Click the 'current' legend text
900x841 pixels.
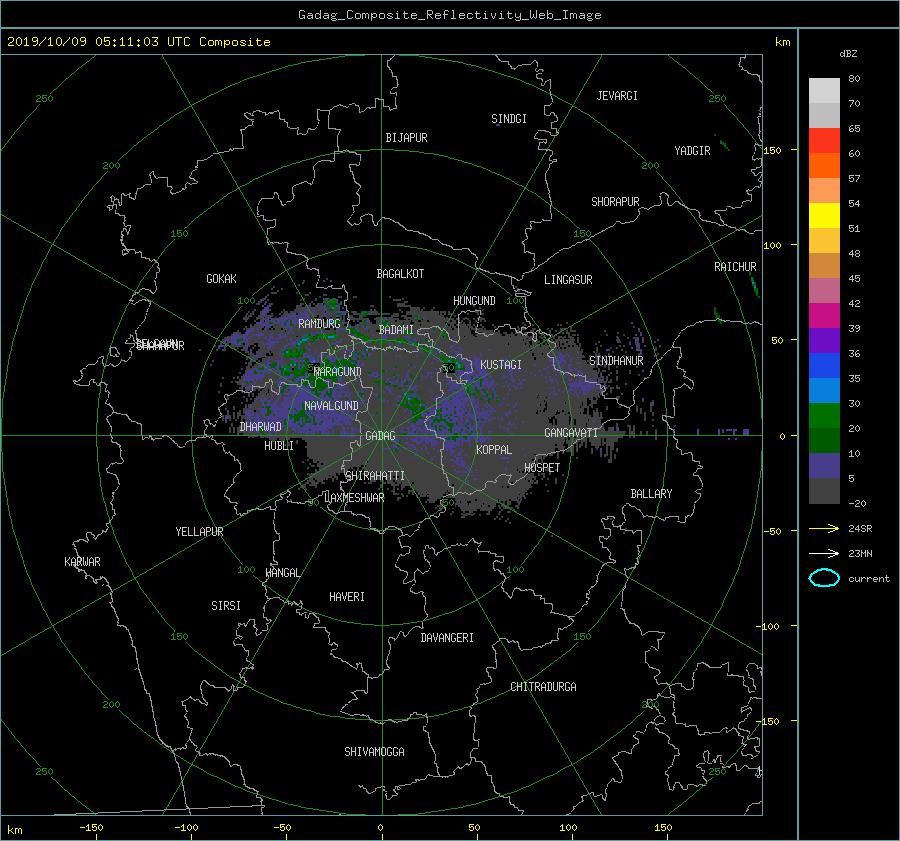869,579
